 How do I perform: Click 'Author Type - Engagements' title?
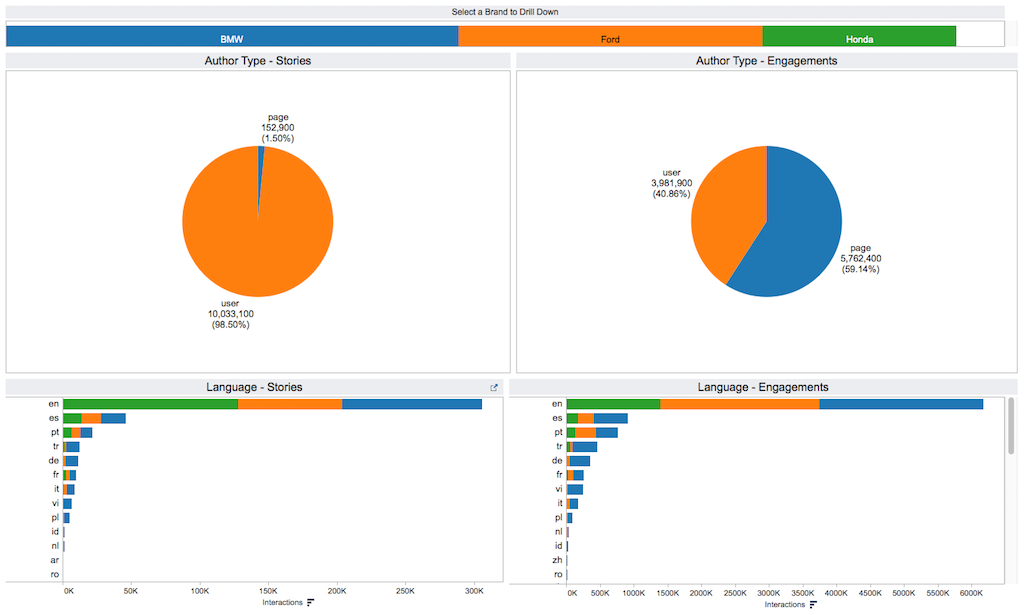(767, 61)
